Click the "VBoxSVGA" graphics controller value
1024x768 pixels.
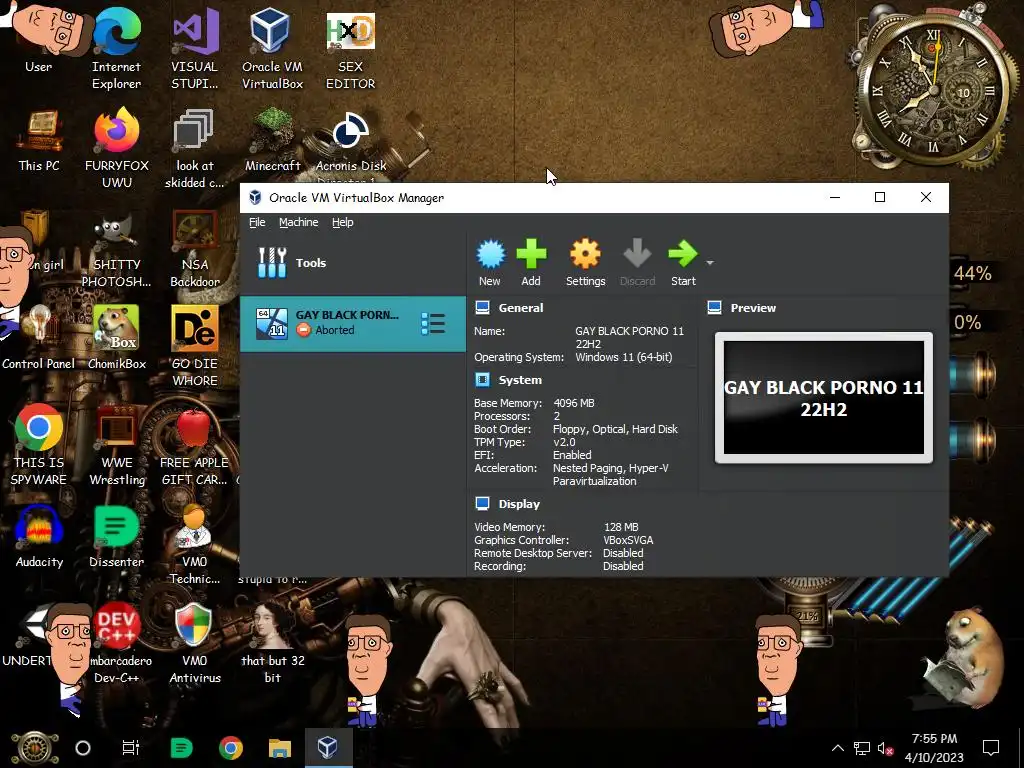tap(628, 540)
